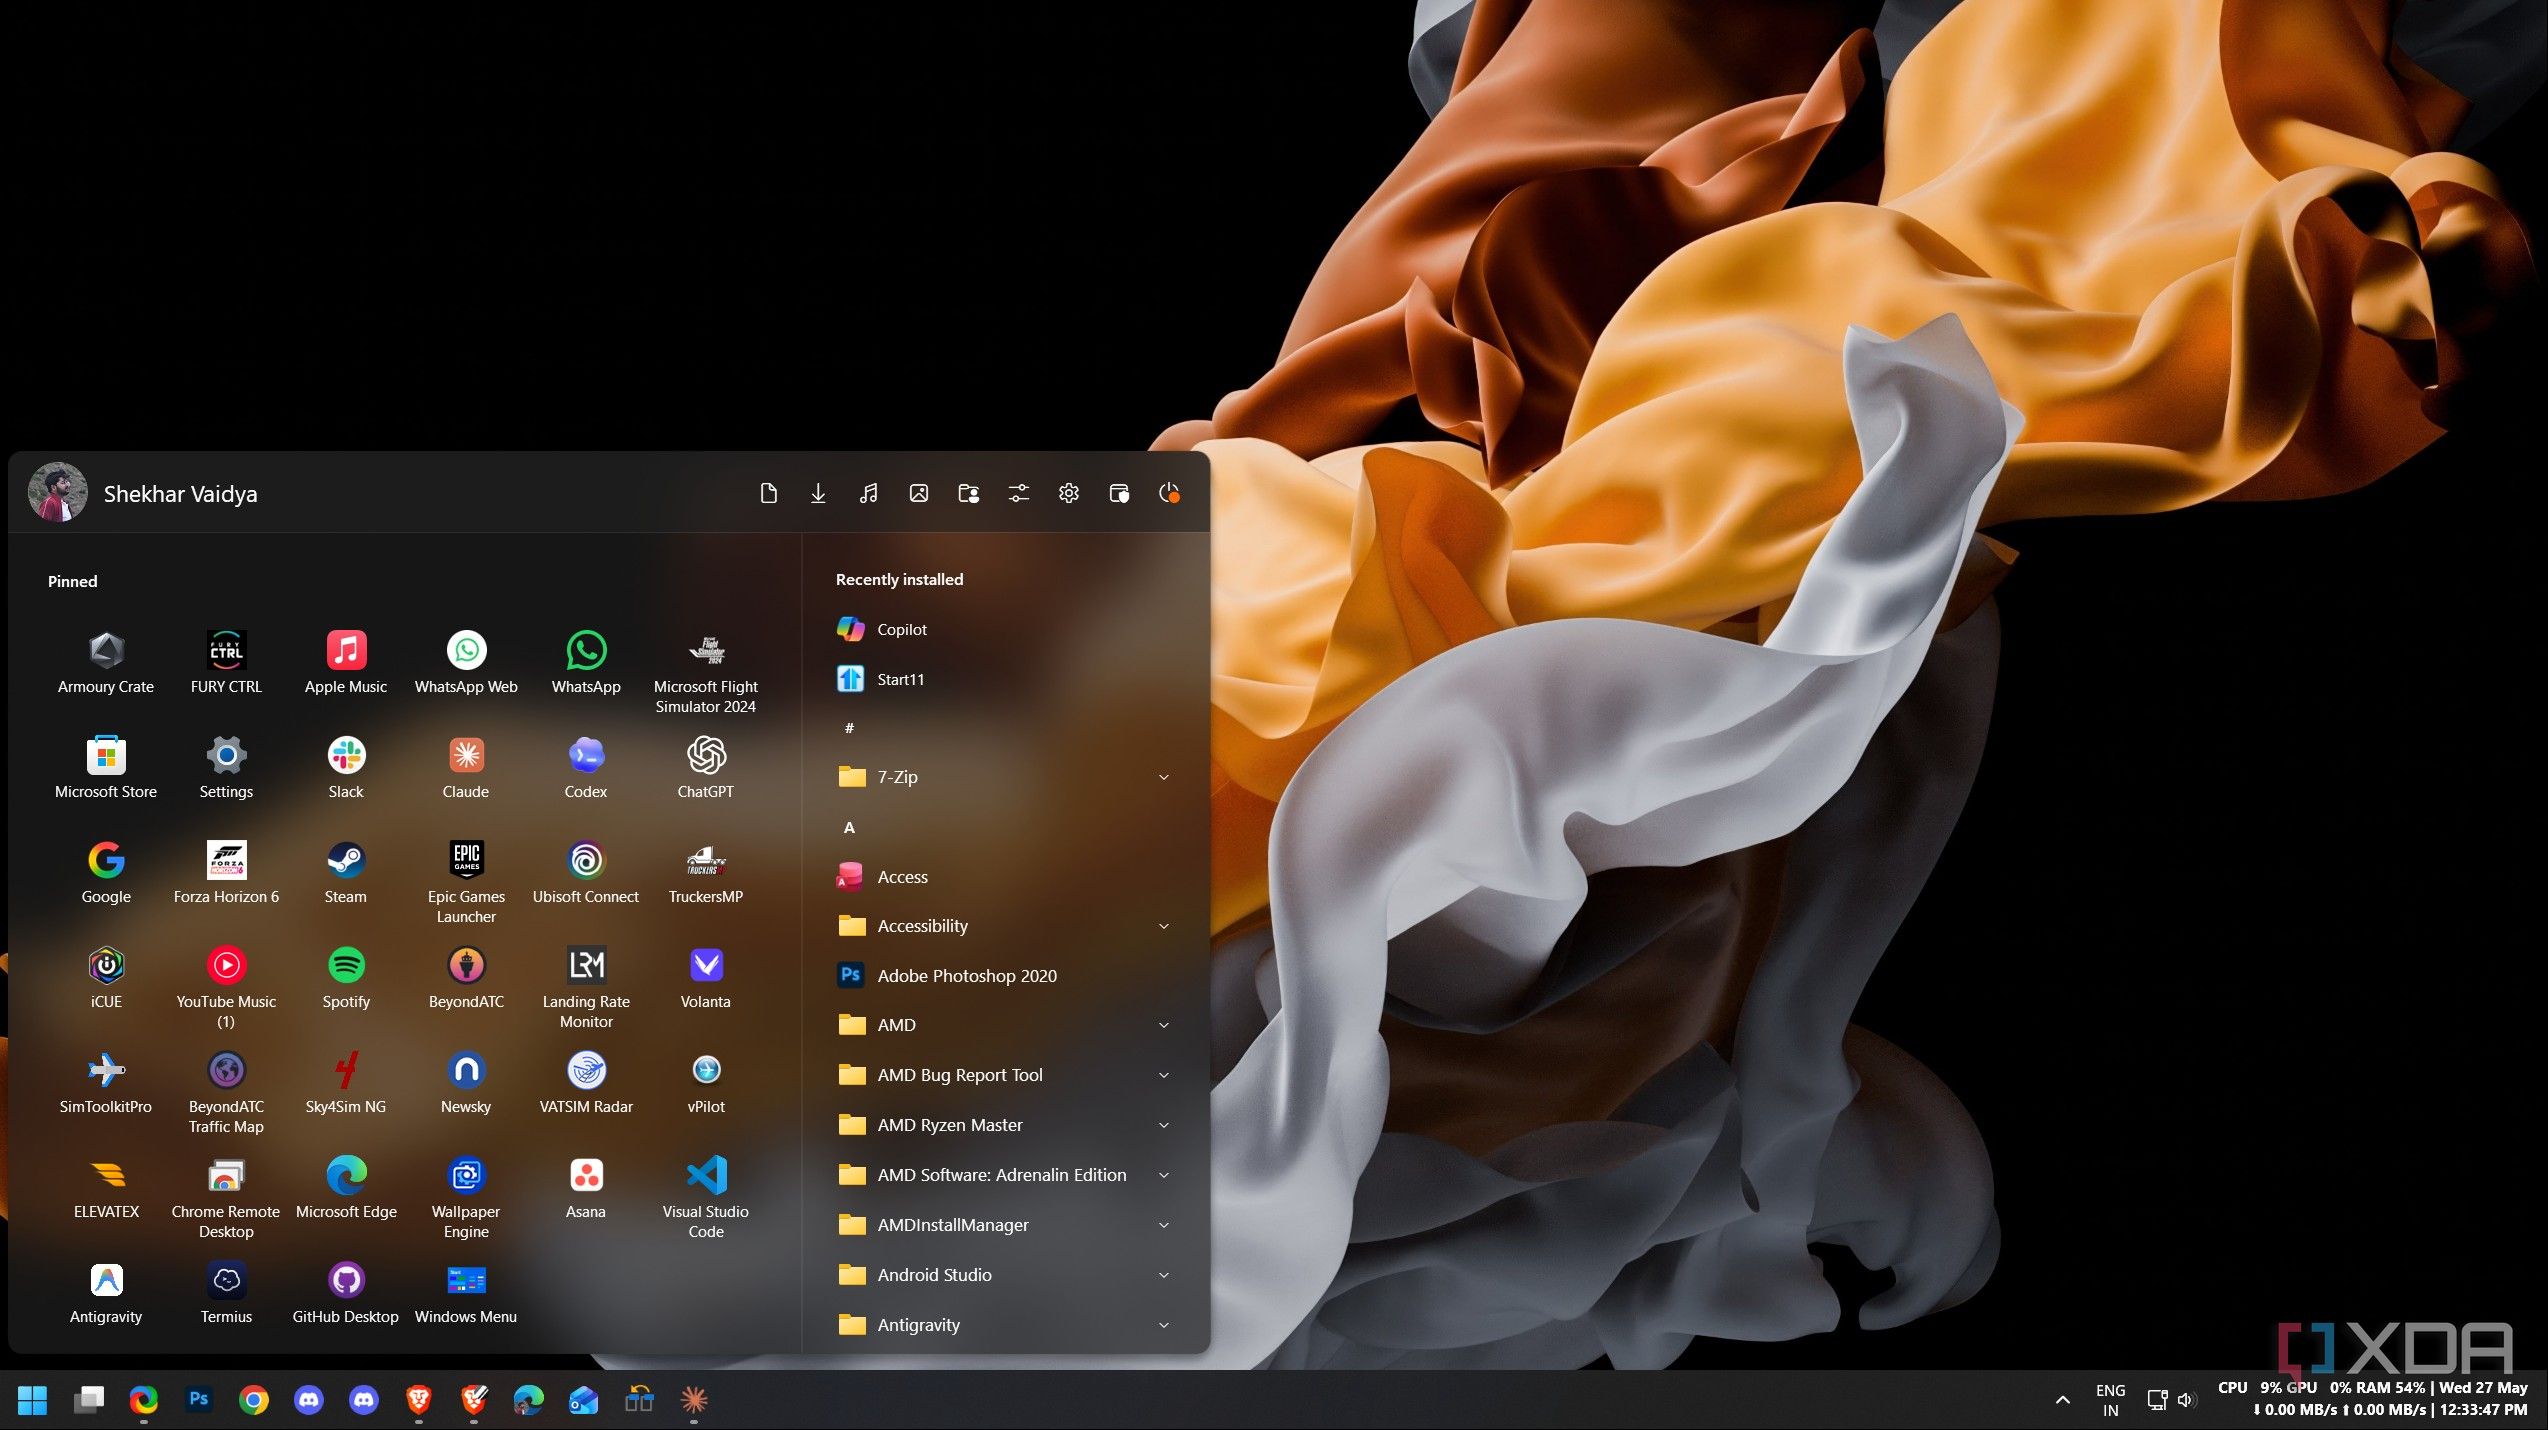The image size is (2548, 1430).
Task: Open Downloads shortcut in Start header
Action: point(818,493)
